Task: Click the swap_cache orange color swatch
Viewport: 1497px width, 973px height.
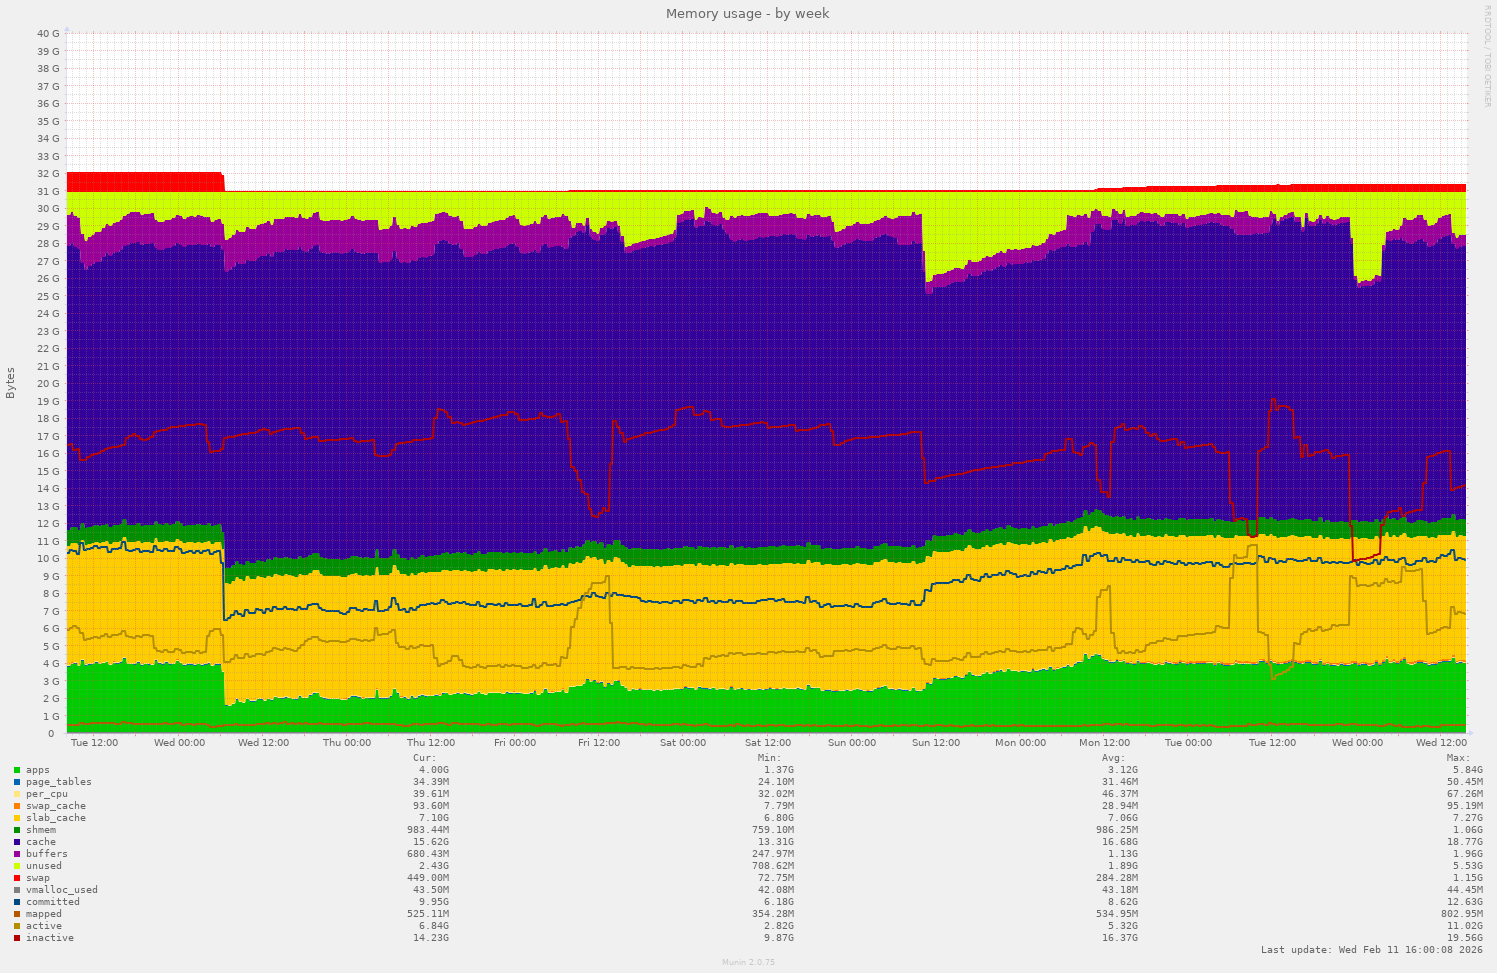Action: 17,806
